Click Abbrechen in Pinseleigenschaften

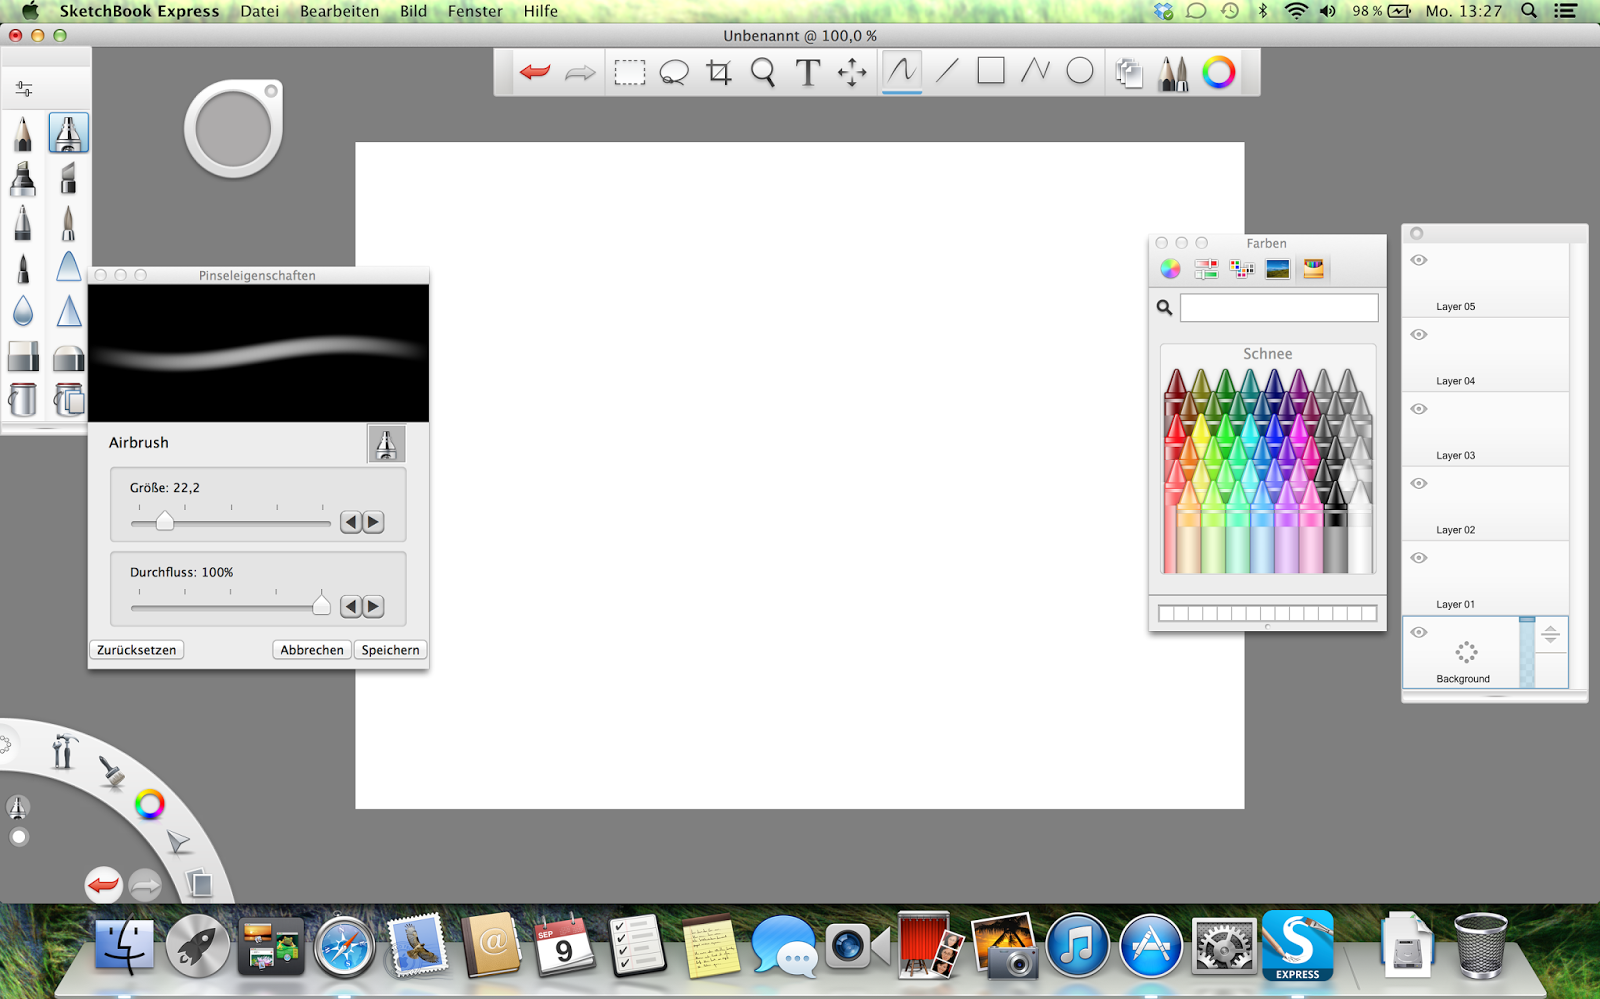click(x=312, y=650)
